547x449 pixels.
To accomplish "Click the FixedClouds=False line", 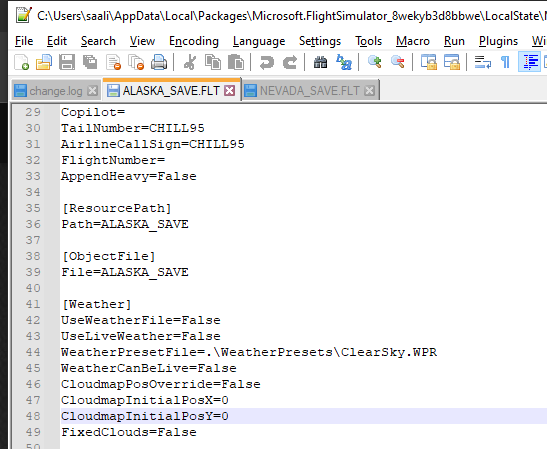I will pyautogui.click(x=129, y=432).
